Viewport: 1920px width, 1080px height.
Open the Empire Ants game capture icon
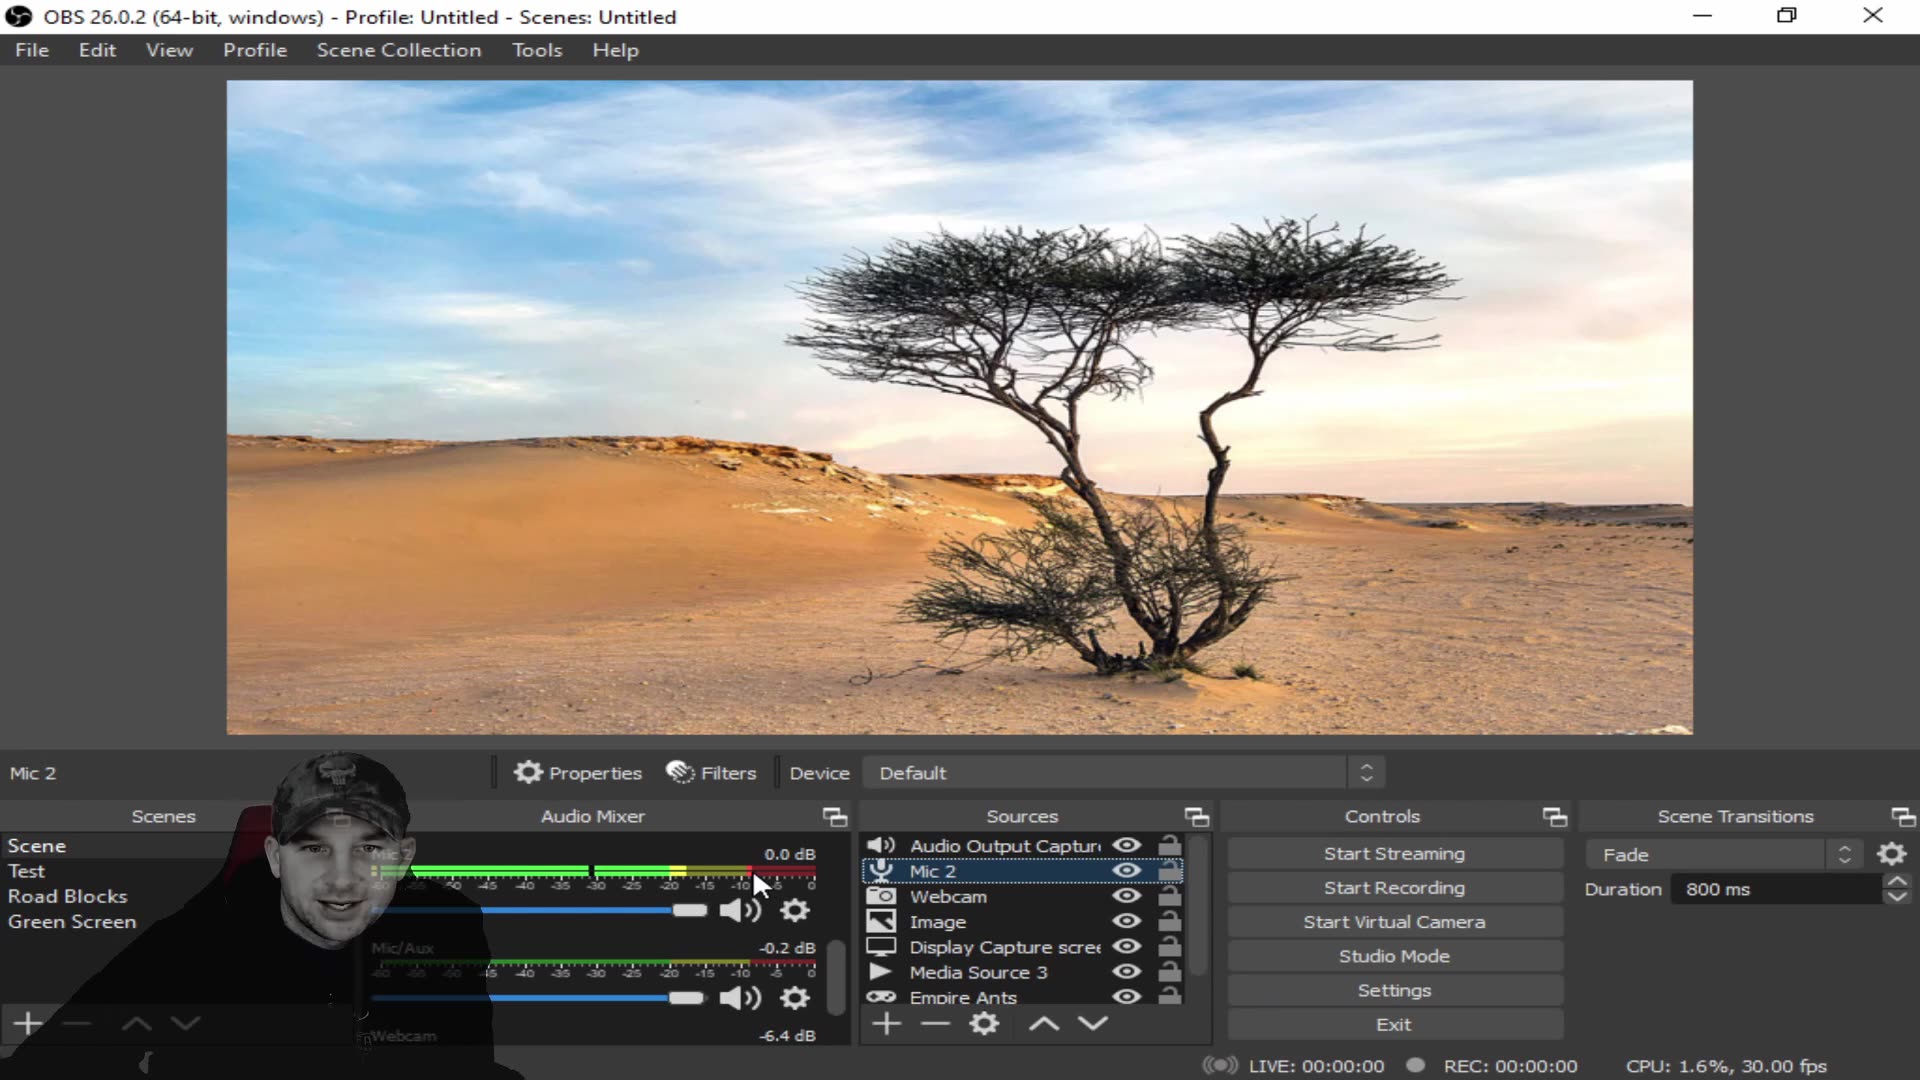pos(883,997)
